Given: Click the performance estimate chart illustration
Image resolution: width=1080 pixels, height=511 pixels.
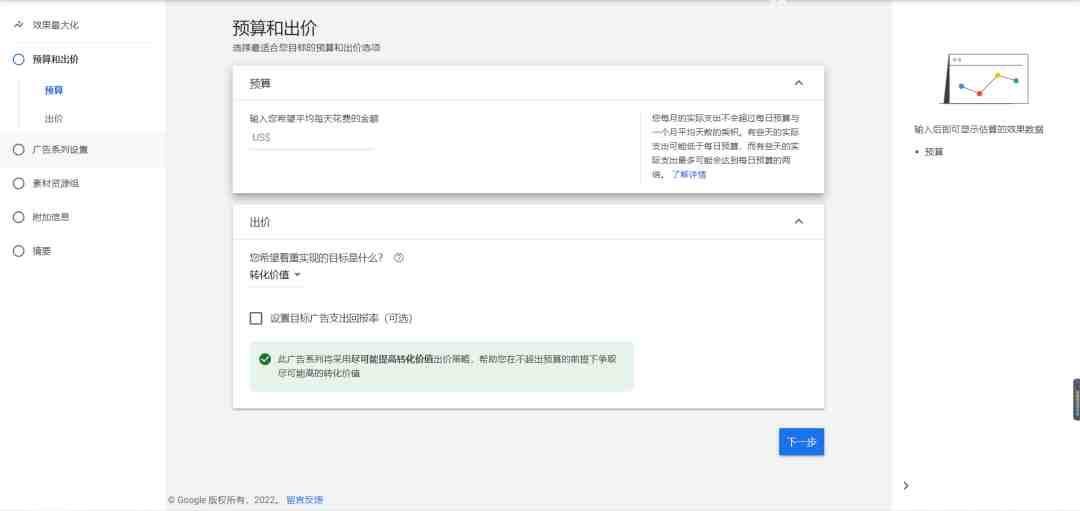Looking at the screenshot, I should 985,79.
